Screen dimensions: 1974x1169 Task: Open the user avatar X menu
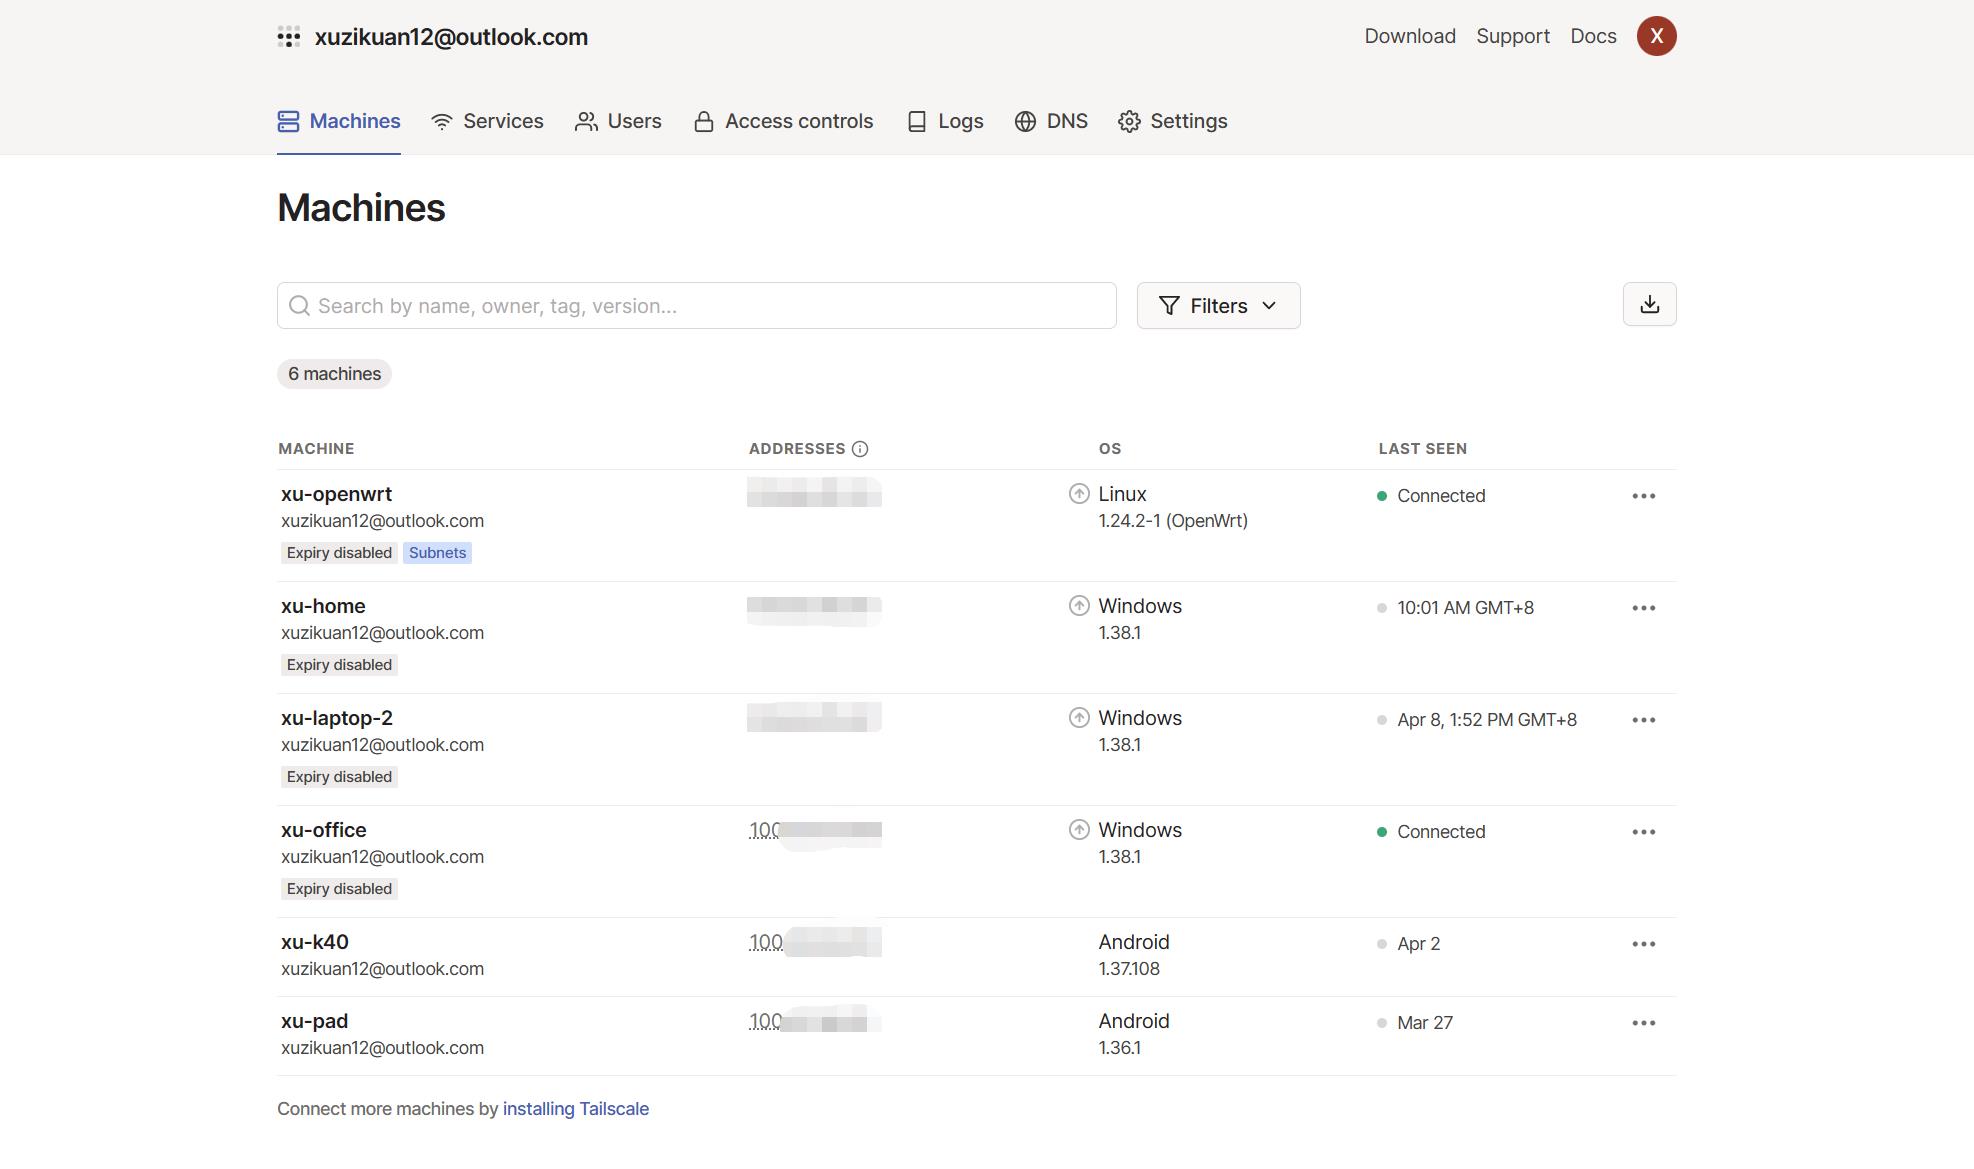(1656, 36)
